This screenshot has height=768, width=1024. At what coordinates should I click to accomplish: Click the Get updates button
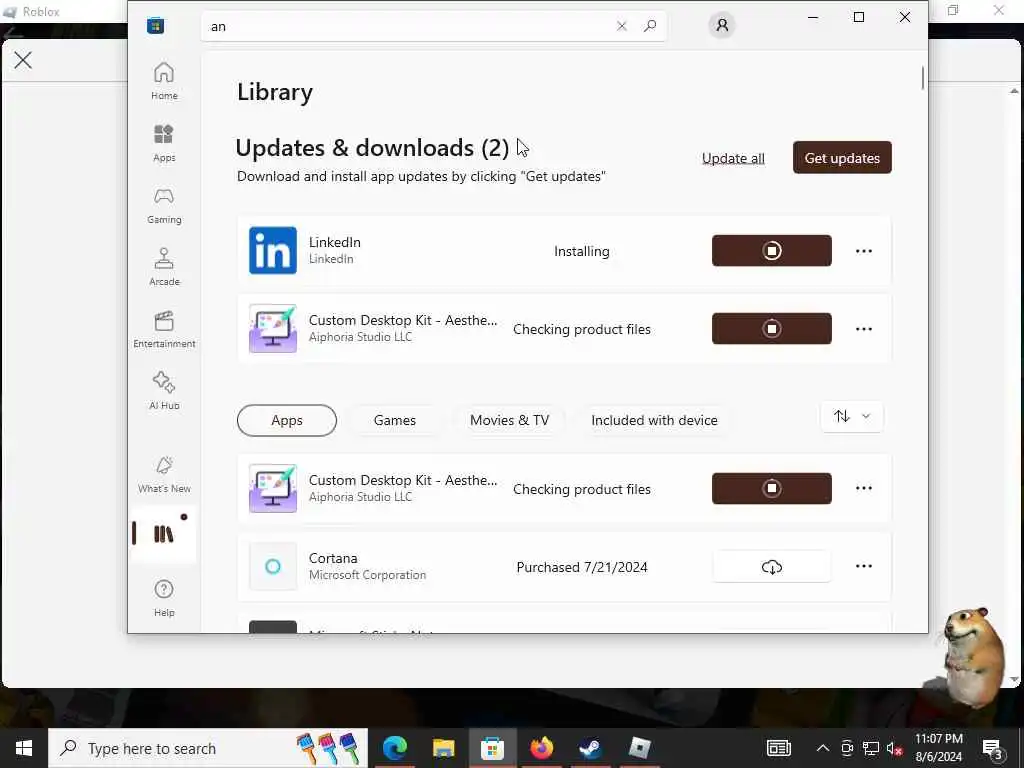click(842, 157)
